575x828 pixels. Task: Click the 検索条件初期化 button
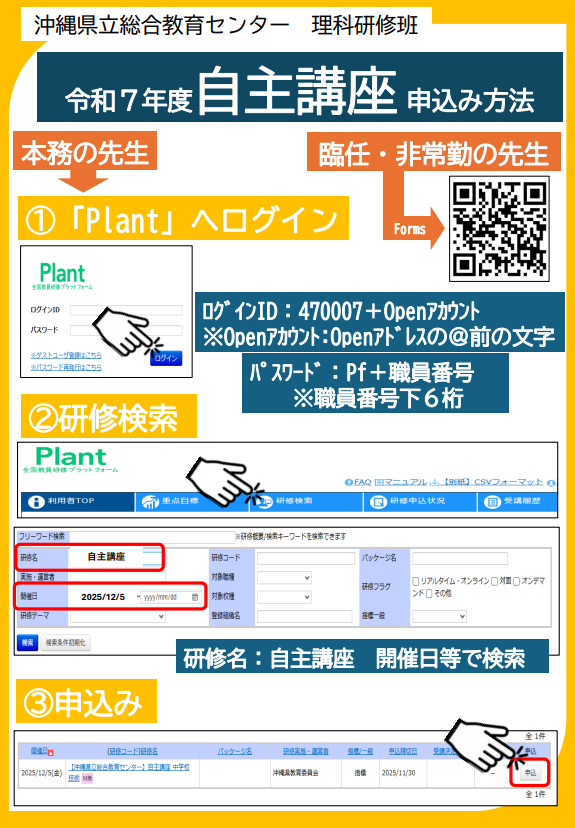click(x=65, y=643)
